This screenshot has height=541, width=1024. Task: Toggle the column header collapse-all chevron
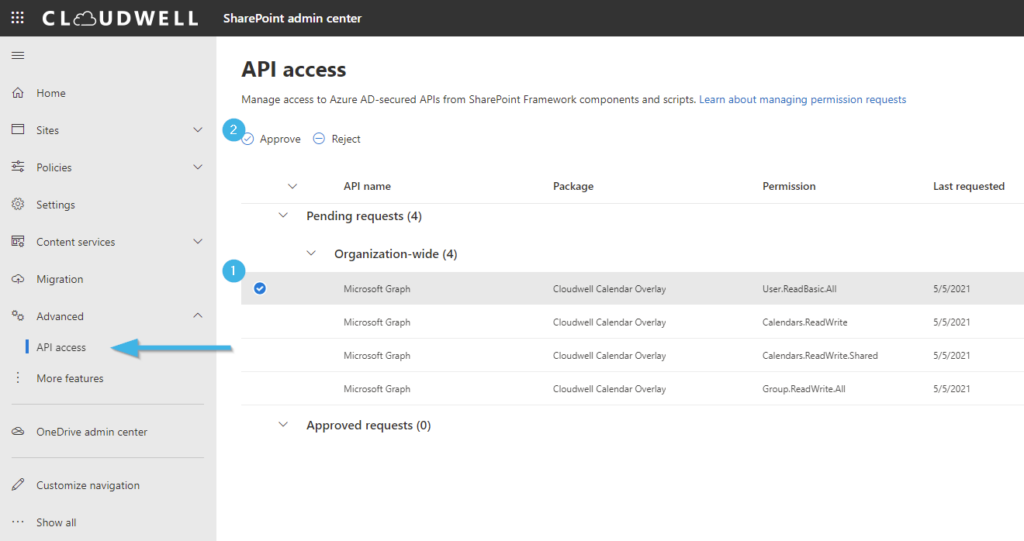pos(293,186)
